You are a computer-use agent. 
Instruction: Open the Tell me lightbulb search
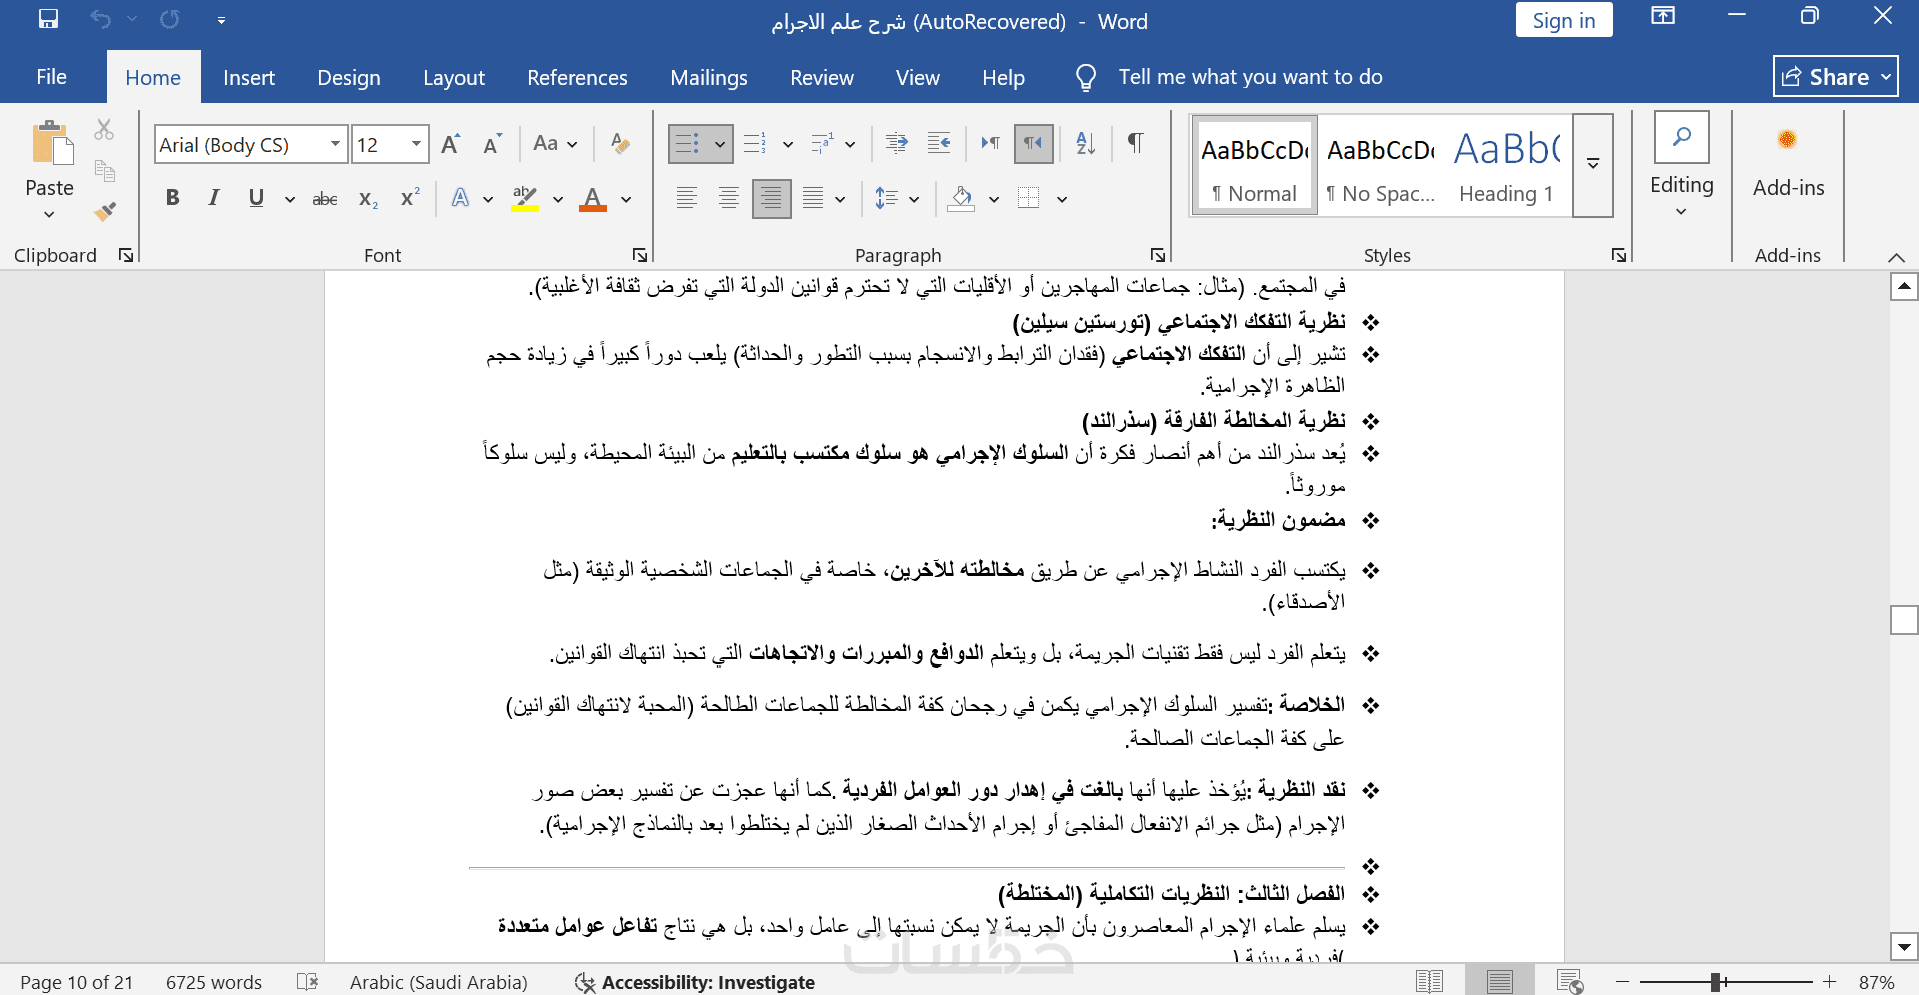pyautogui.click(x=1086, y=78)
